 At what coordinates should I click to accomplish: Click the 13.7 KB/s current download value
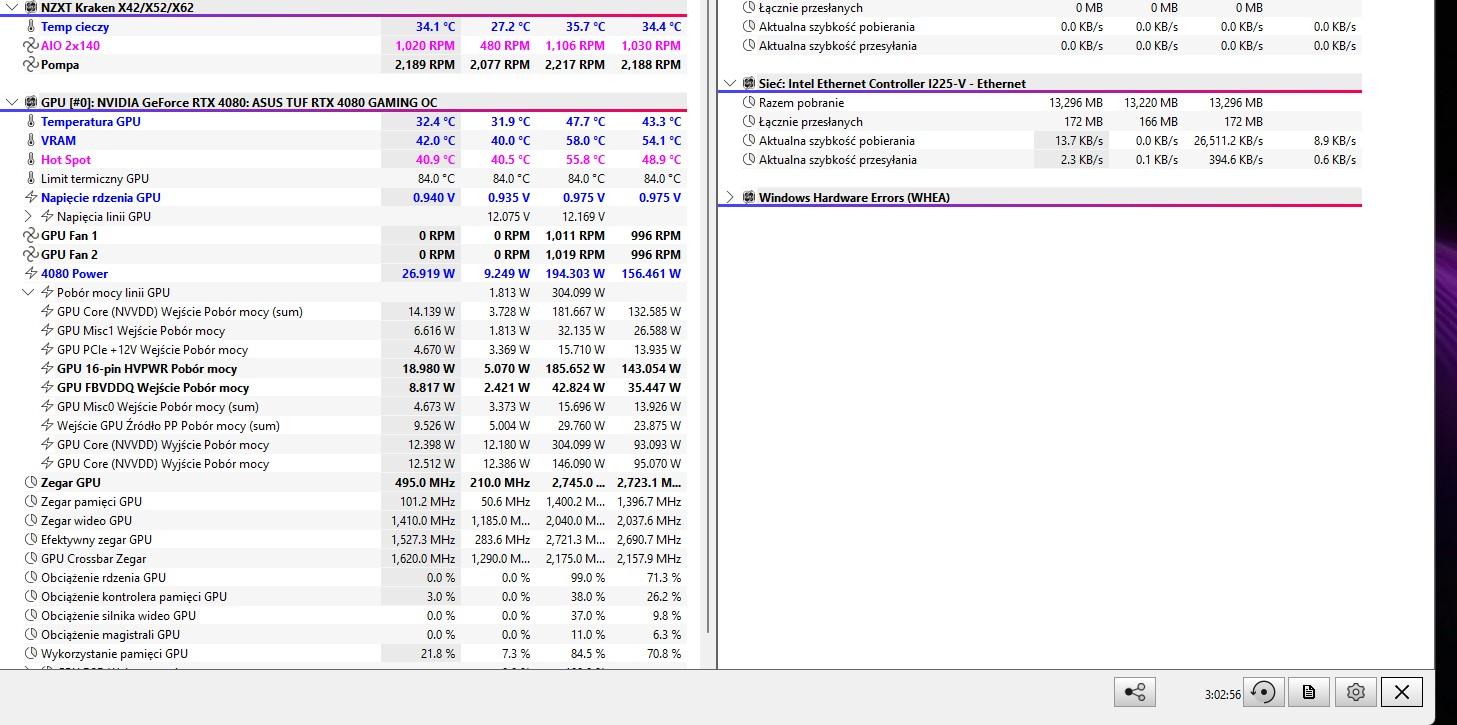tap(1079, 141)
